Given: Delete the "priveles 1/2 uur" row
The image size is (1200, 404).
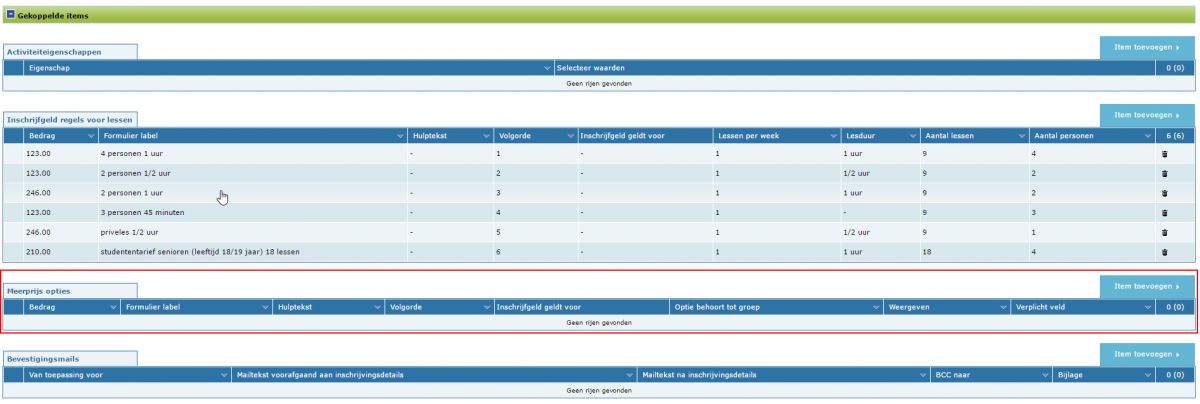Looking at the screenshot, I should (x=1164, y=232).
